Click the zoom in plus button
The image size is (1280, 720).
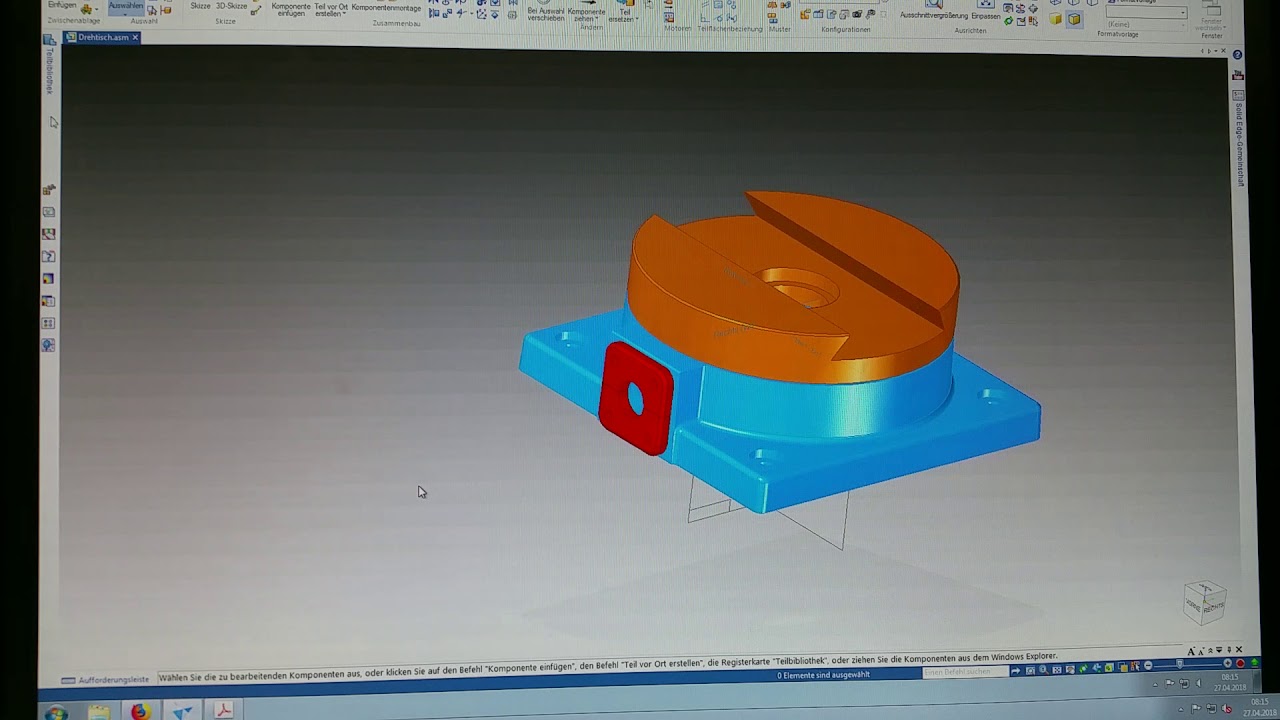click(x=1228, y=663)
